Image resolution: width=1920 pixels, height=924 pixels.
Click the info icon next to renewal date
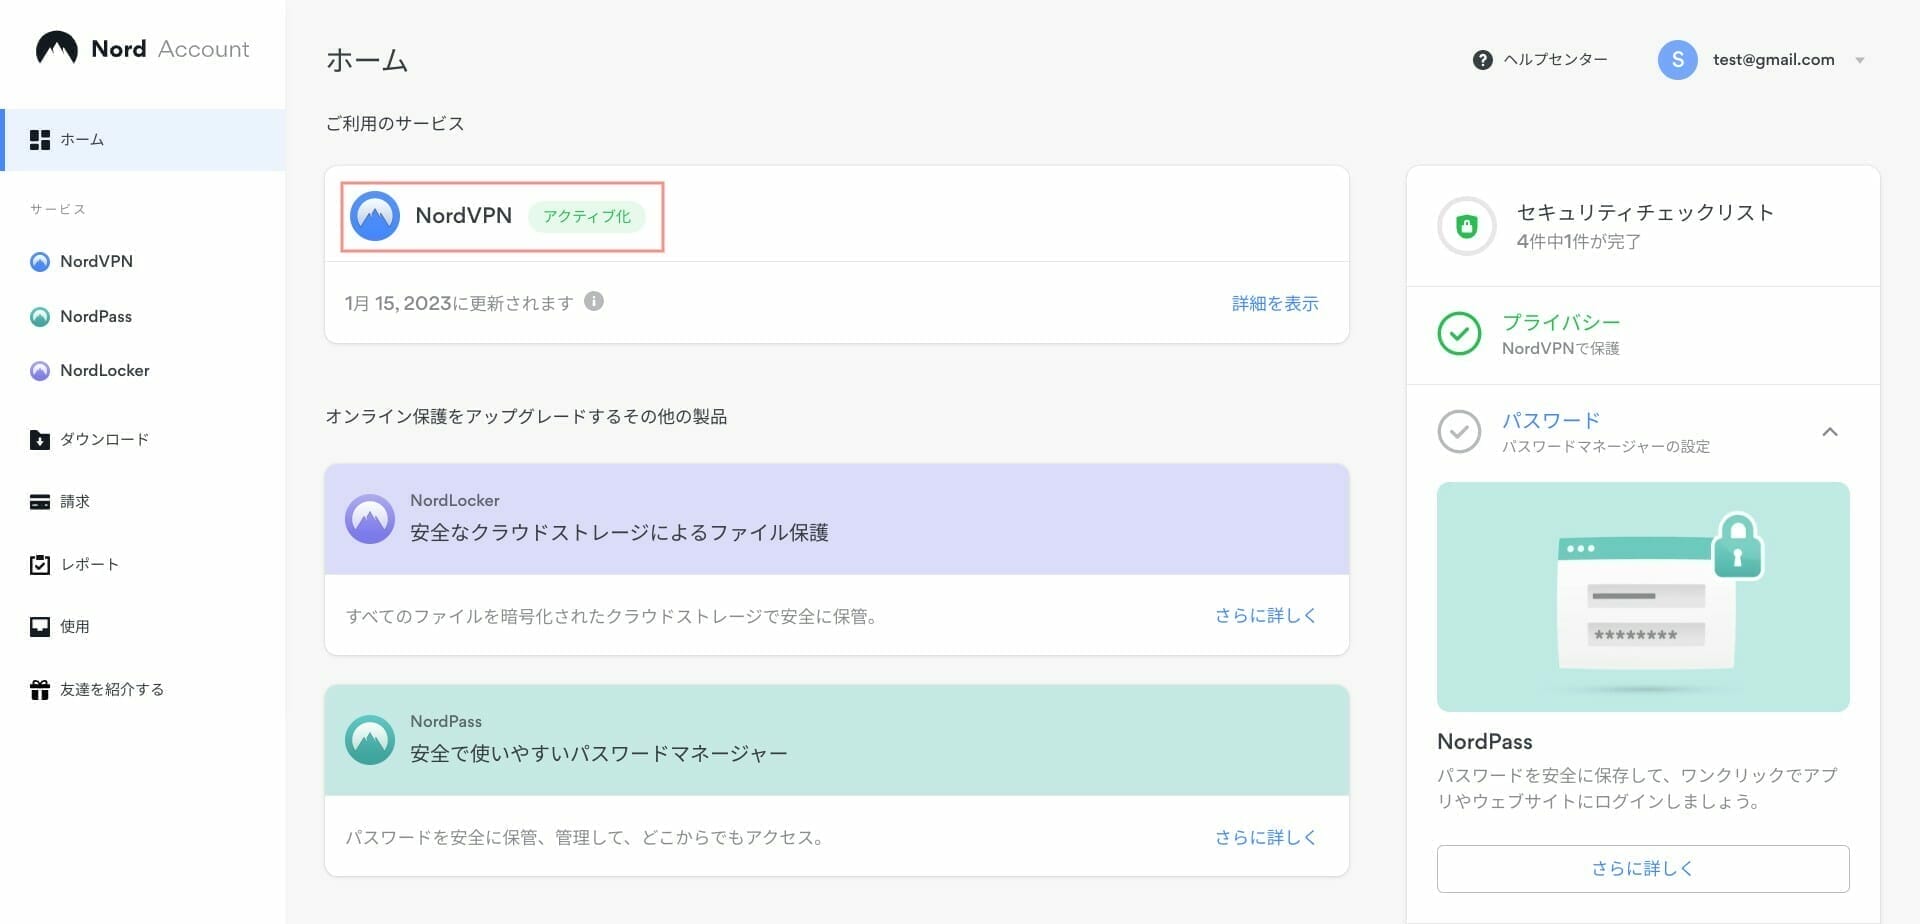(594, 301)
